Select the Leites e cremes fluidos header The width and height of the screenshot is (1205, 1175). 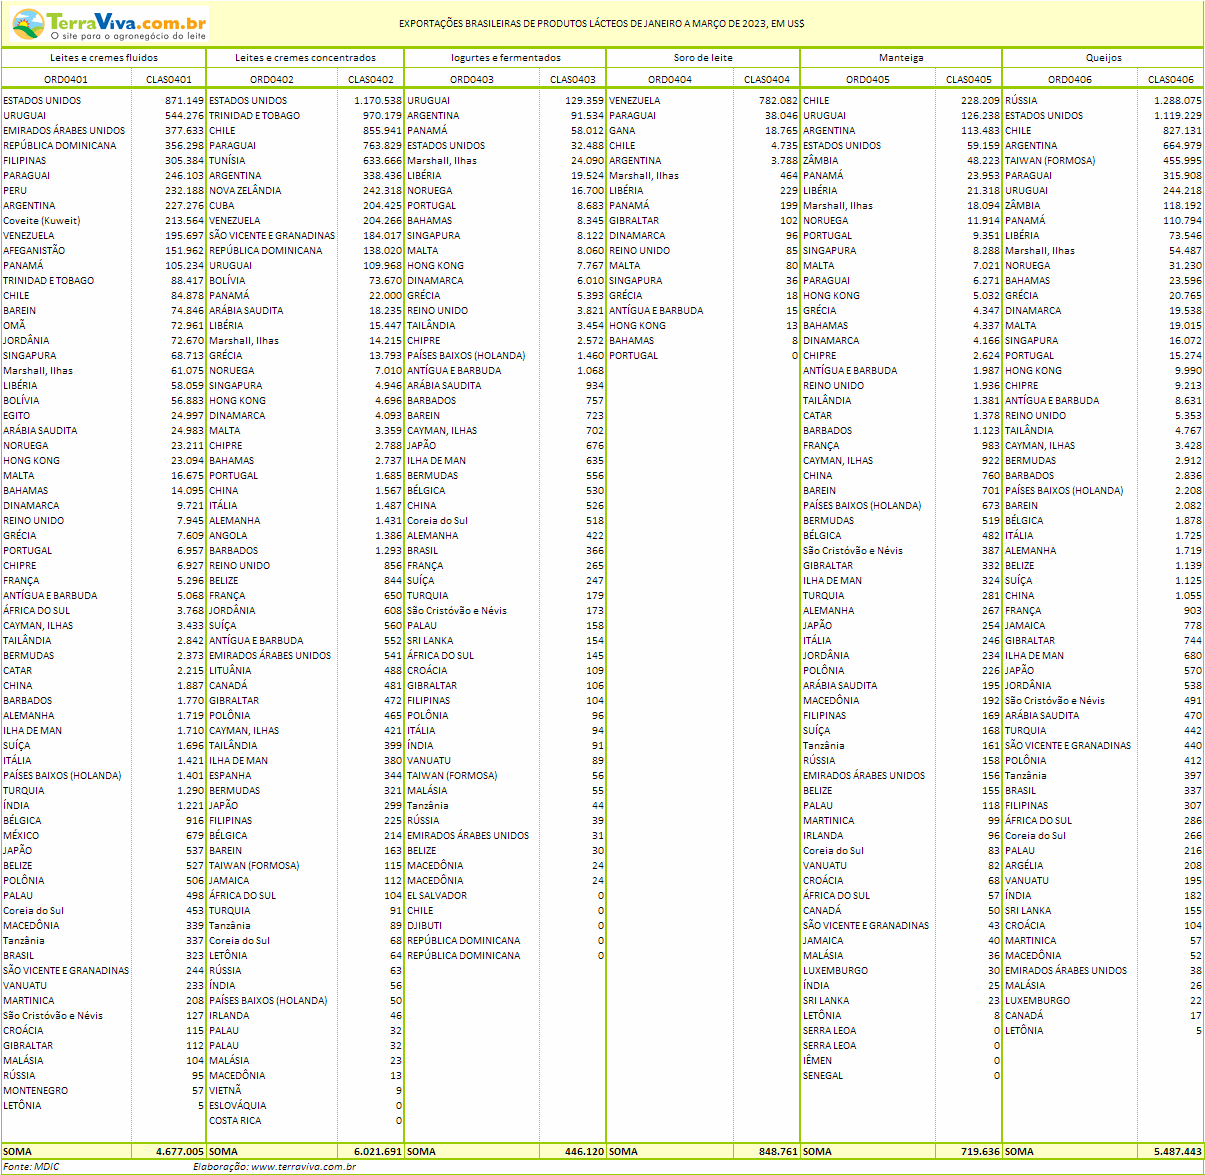(x=104, y=58)
